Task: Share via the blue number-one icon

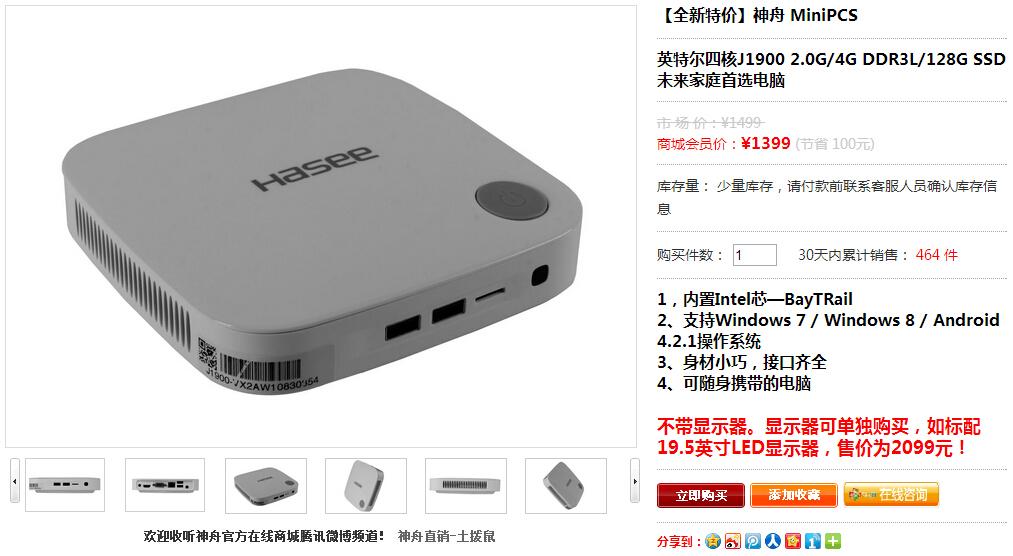Action: pos(813,541)
